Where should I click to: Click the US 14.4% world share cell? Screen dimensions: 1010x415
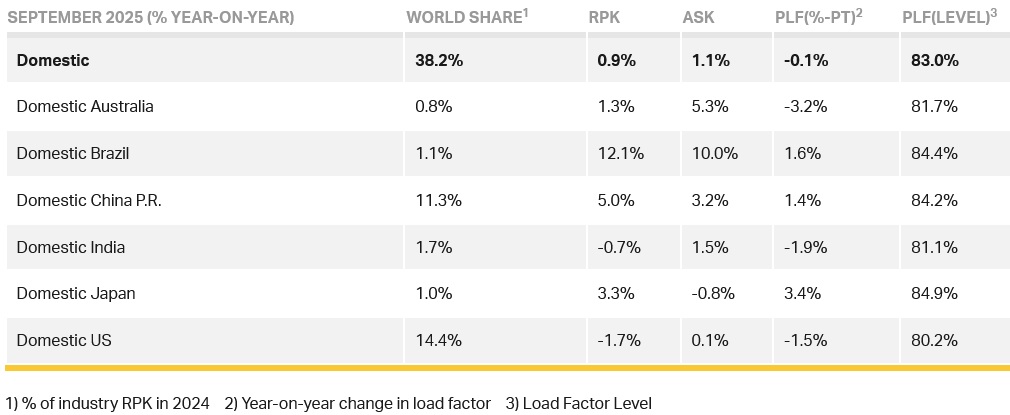click(438, 340)
